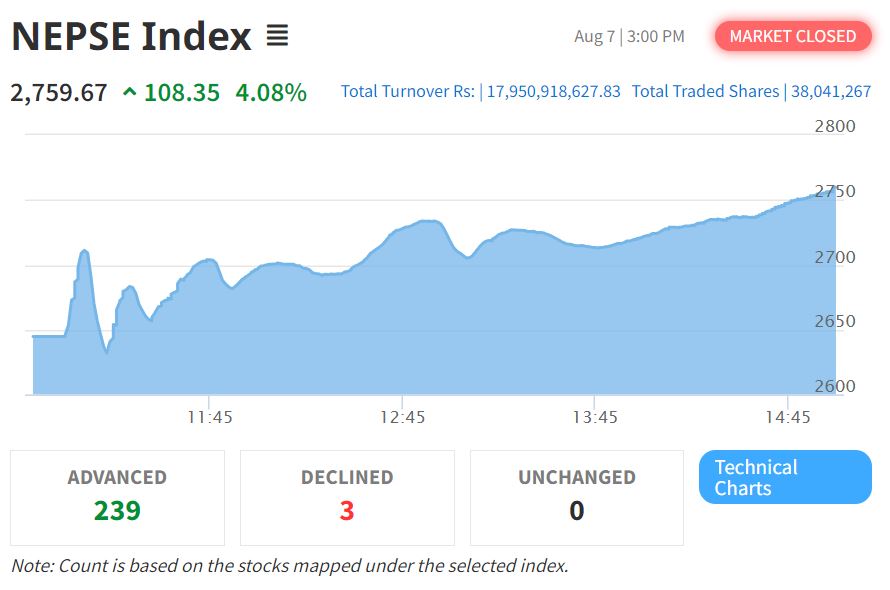Screen dimensions: 890x590
Task: Select the DECLINED 3 stocks box
Action: pos(347,498)
